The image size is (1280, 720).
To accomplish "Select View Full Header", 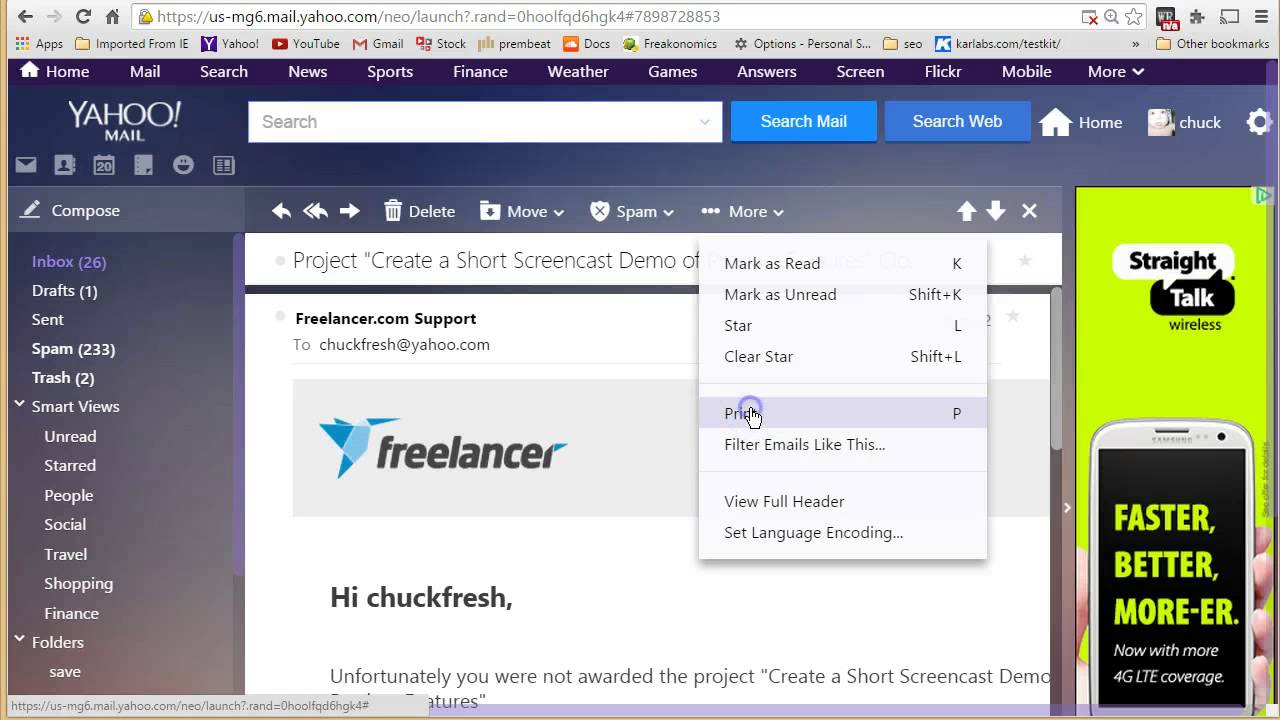I will (843, 502).
